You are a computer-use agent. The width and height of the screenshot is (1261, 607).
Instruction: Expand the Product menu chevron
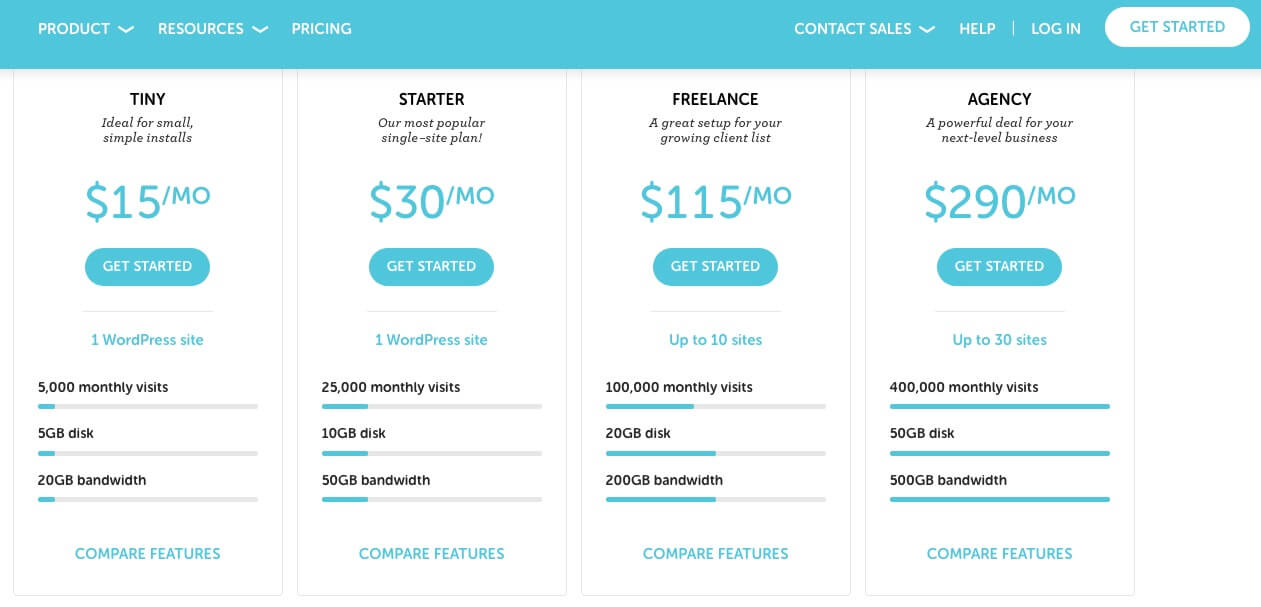[126, 30]
